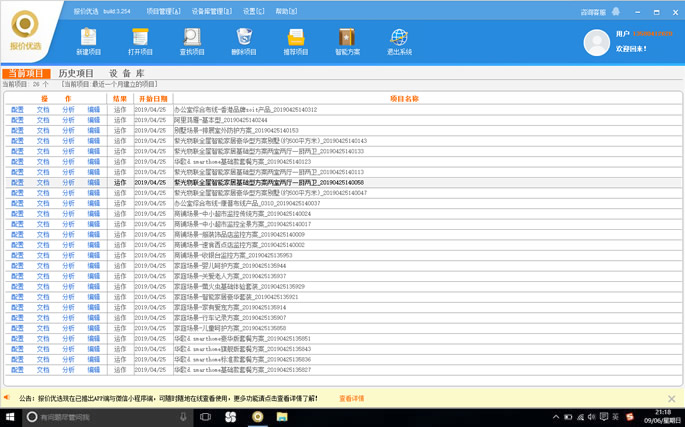Screen dimensions: 685x427
Task: Click the user avatar picture
Action: coord(596,42)
